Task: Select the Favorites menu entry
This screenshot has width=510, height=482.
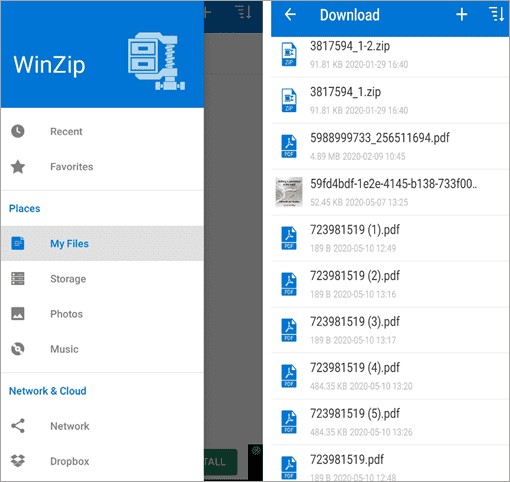Action: (x=102, y=167)
